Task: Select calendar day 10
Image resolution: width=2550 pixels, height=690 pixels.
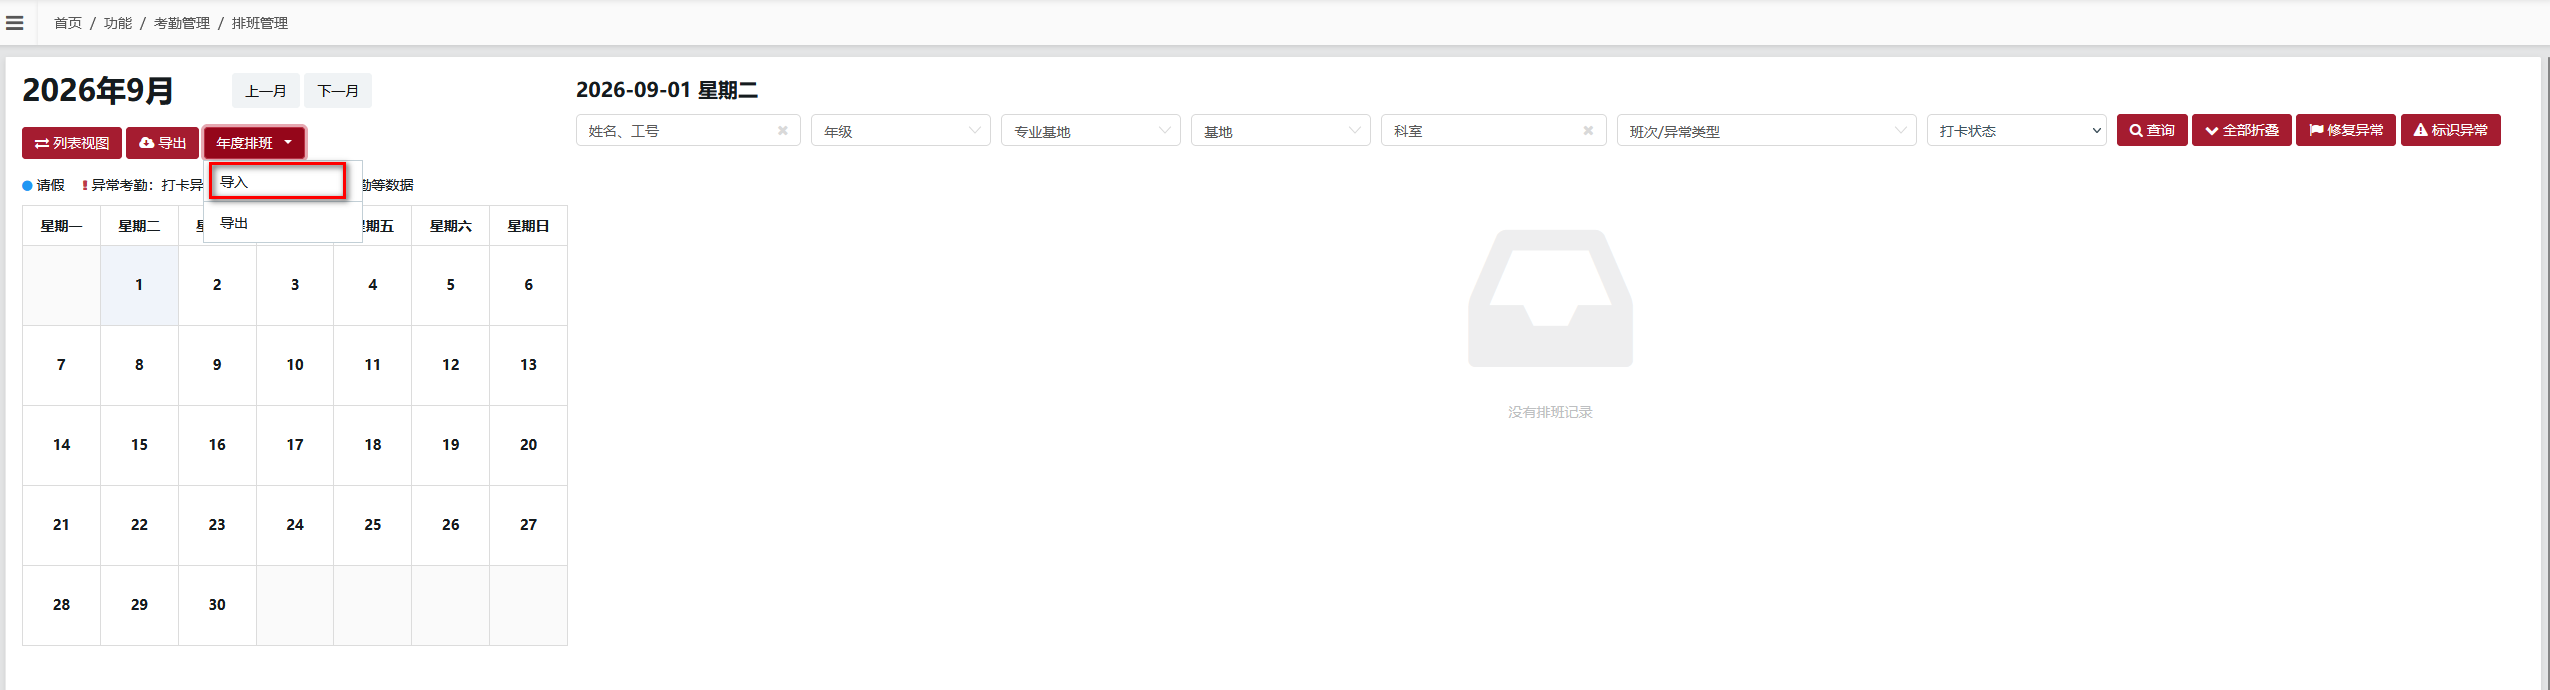Action: click(295, 365)
